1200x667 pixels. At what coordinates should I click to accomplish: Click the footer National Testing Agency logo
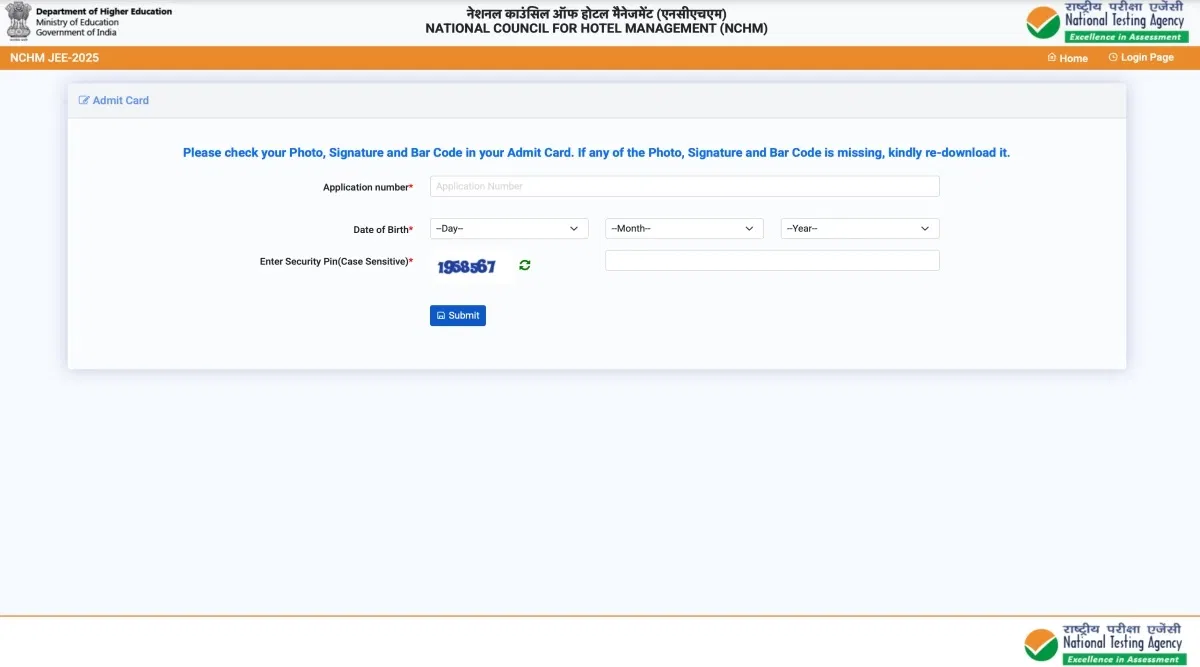pos(1107,644)
